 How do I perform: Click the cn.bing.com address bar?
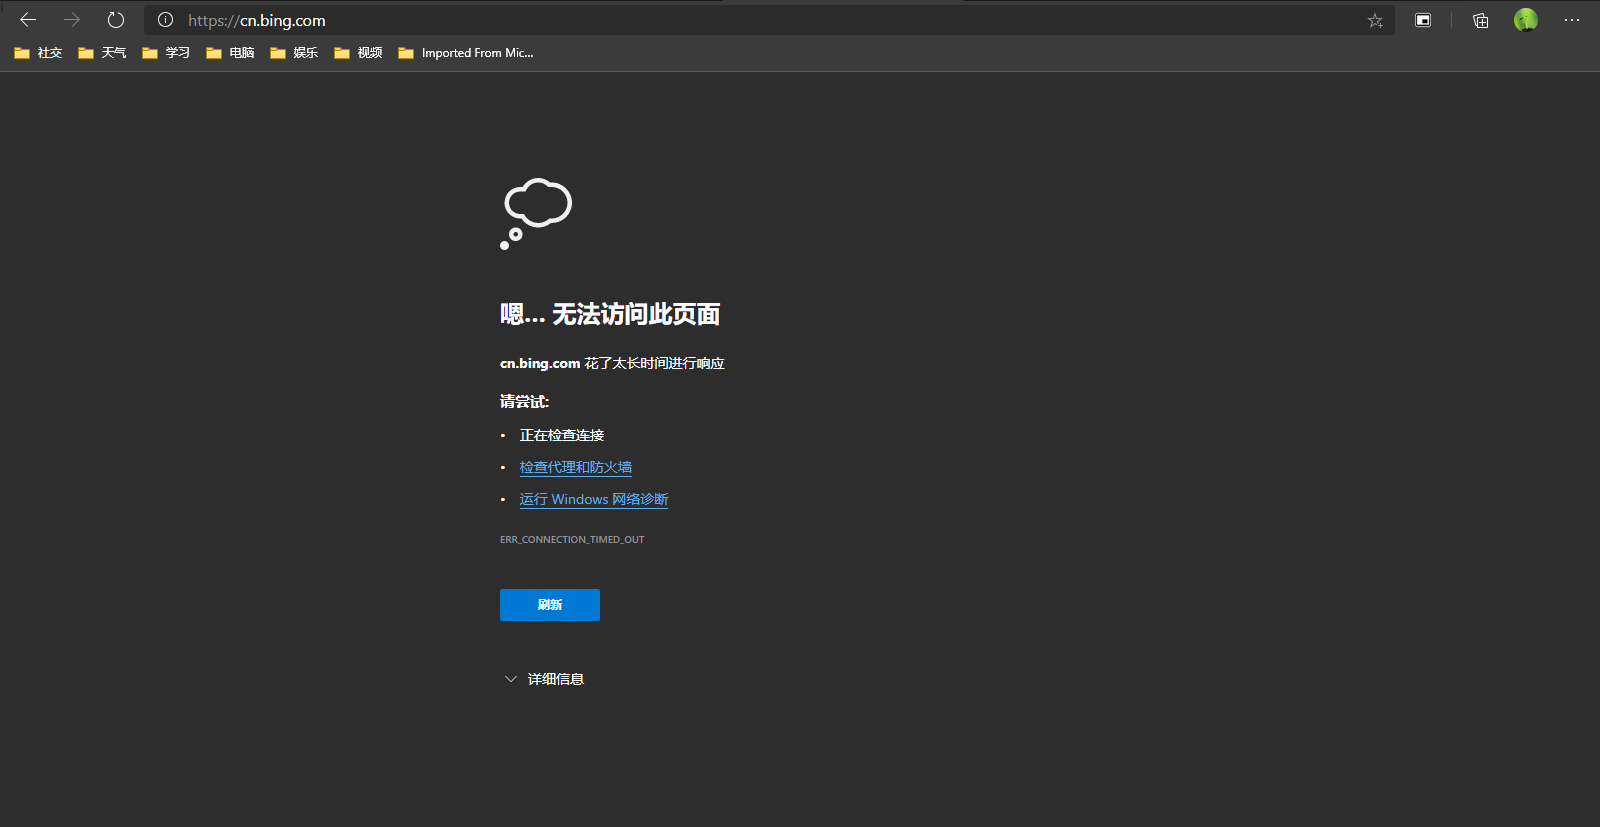point(770,20)
